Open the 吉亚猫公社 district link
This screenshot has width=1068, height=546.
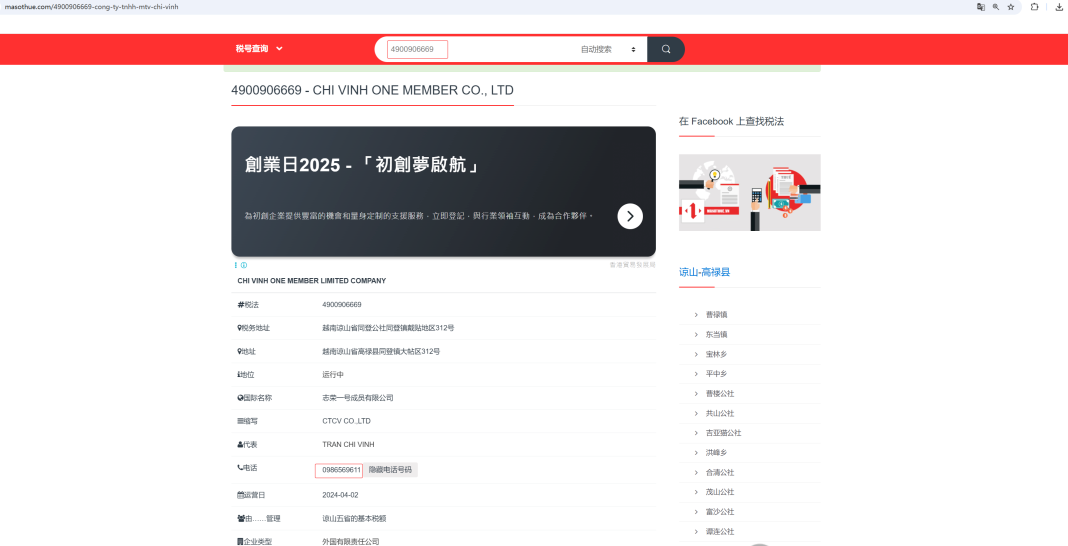click(723, 433)
